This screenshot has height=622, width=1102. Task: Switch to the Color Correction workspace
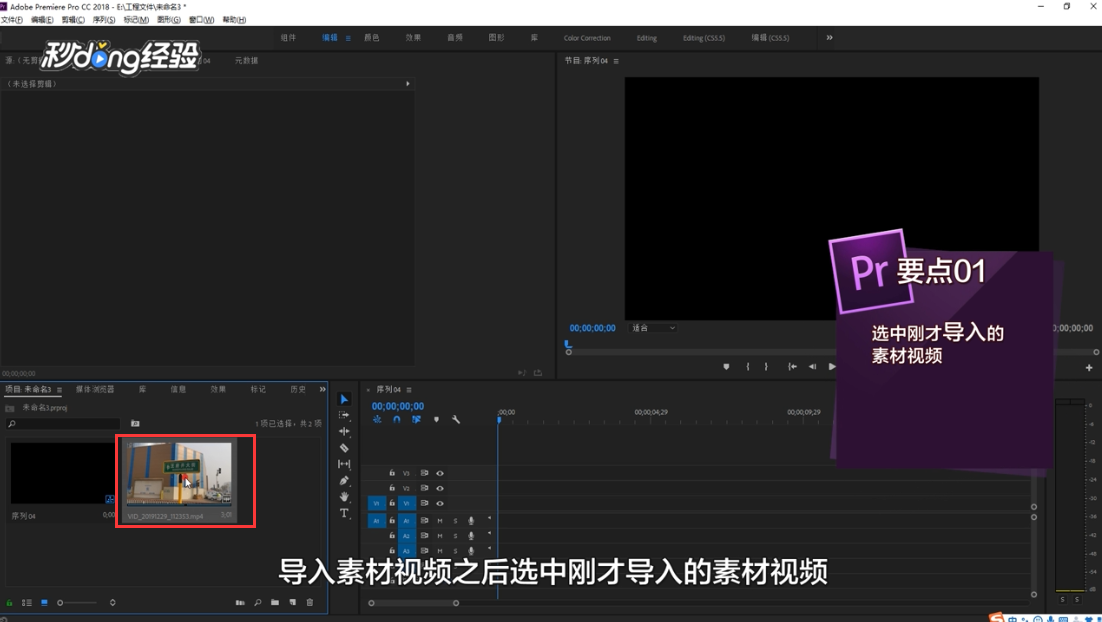click(587, 38)
